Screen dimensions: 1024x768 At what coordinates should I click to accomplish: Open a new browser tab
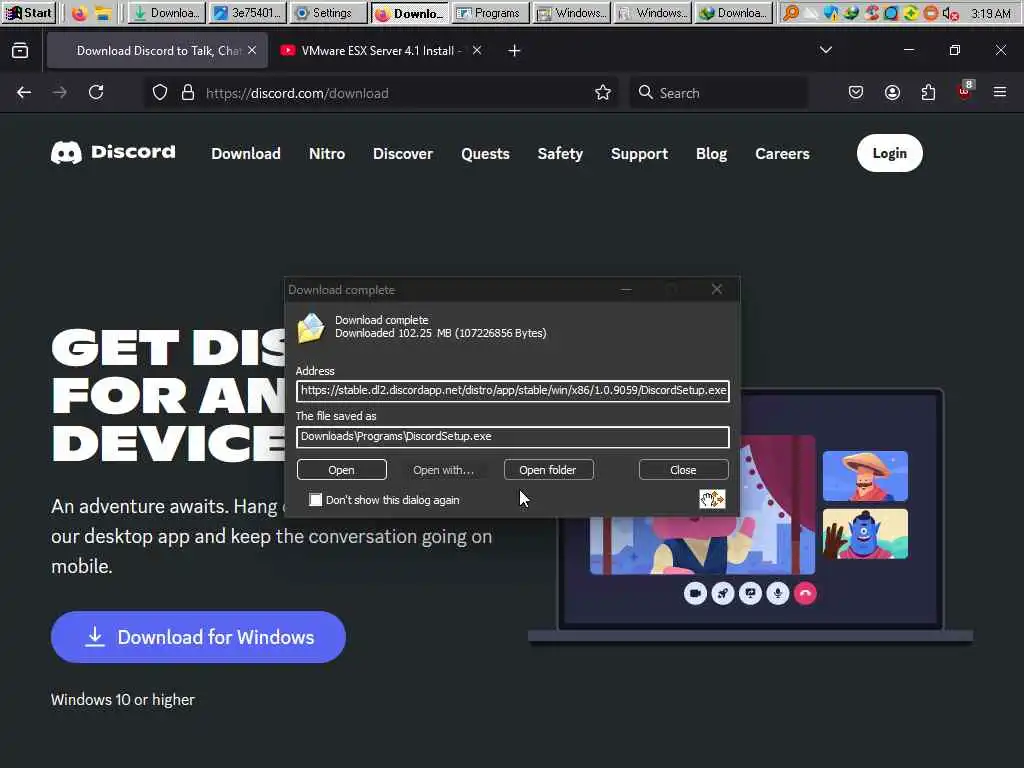[x=514, y=50]
